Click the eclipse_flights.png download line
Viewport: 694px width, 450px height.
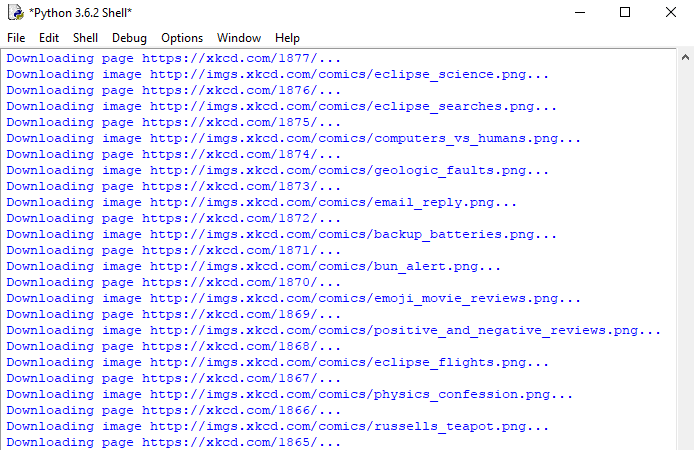[x=278, y=362]
